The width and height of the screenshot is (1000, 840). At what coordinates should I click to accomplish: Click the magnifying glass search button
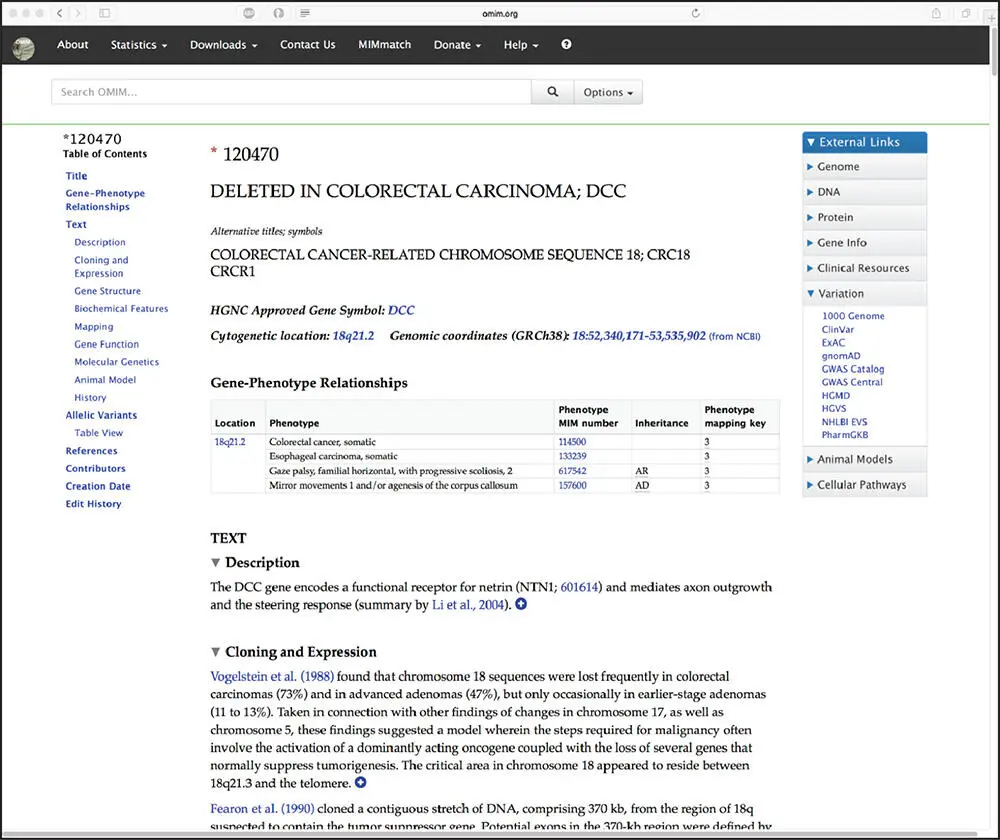(x=552, y=92)
